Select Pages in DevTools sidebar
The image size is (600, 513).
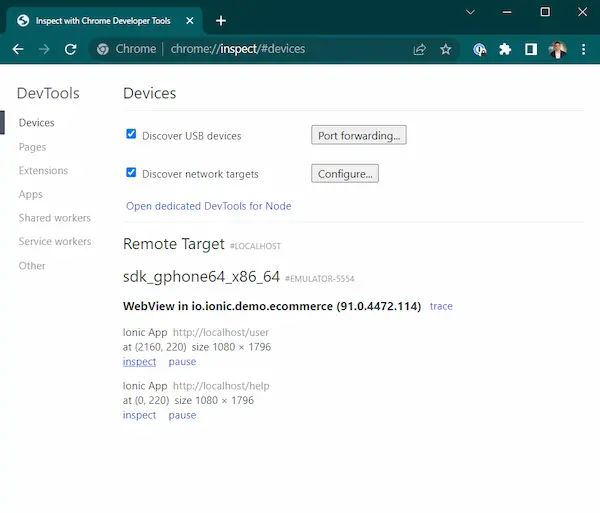tap(32, 147)
